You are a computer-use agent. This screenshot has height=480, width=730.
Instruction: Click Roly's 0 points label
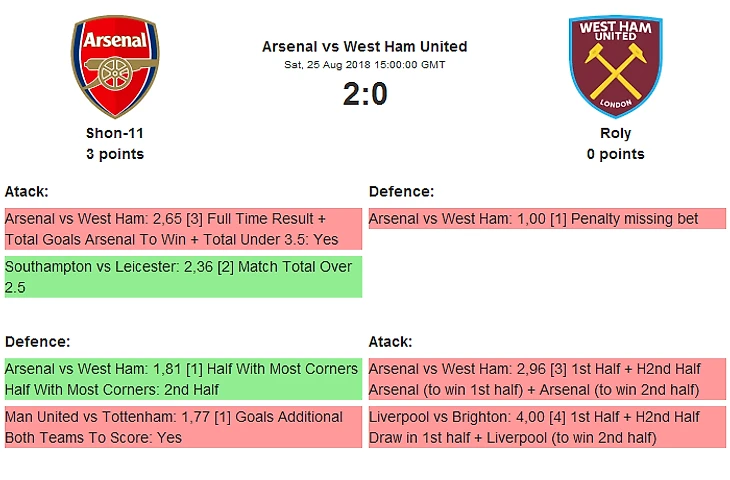pos(616,154)
